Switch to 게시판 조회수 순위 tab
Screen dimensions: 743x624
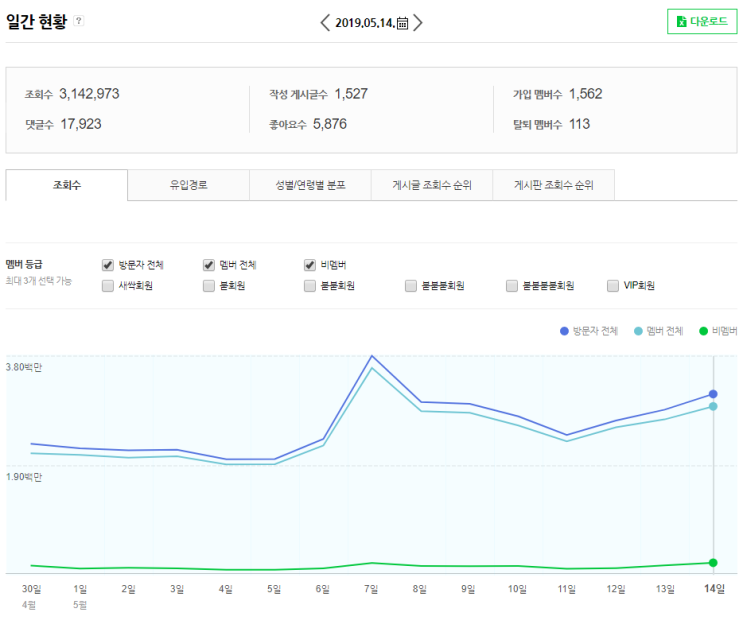[553, 185]
